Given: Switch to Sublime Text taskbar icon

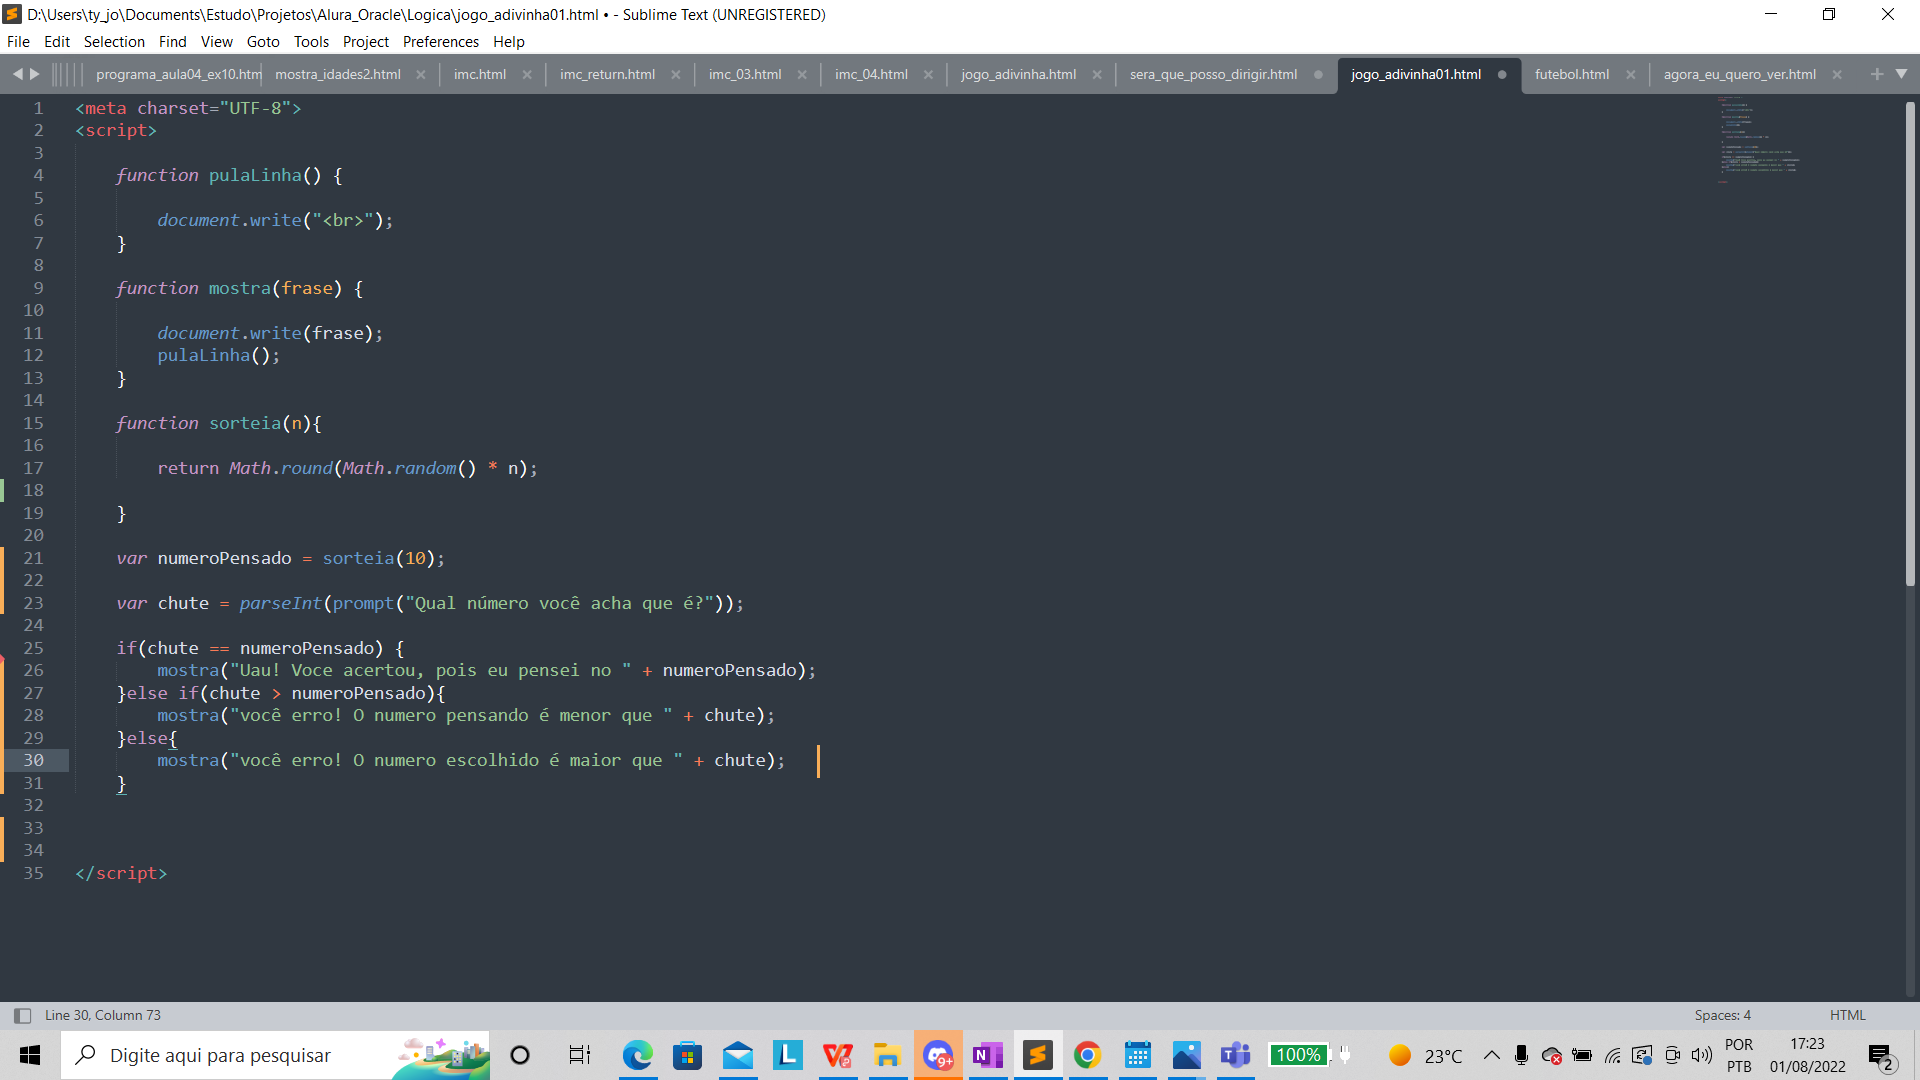Looking at the screenshot, I should coord(1037,1055).
